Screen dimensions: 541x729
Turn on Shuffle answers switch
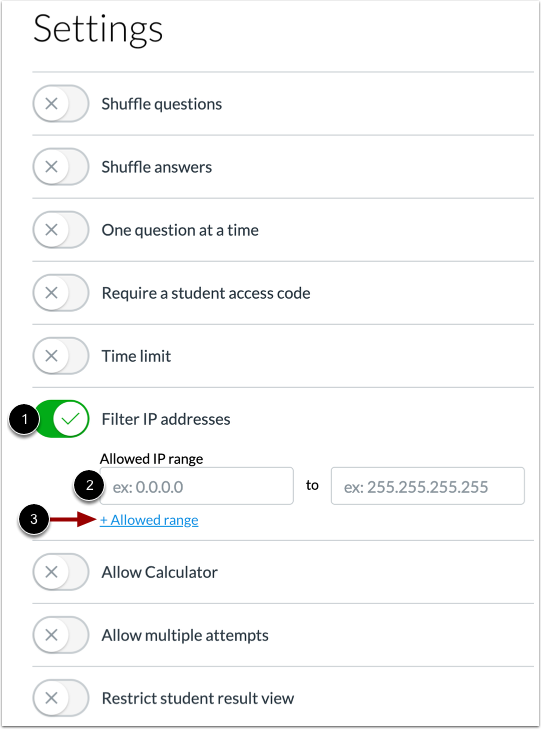[x=60, y=166]
